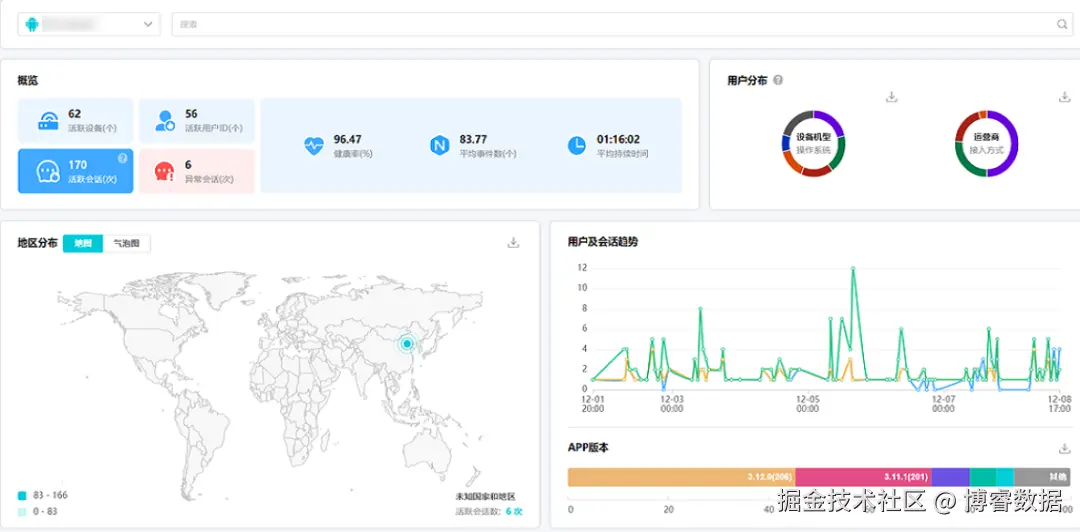This screenshot has width=1080, height=532.
Task: Click the green Android app icon
Action: click(32, 24)
